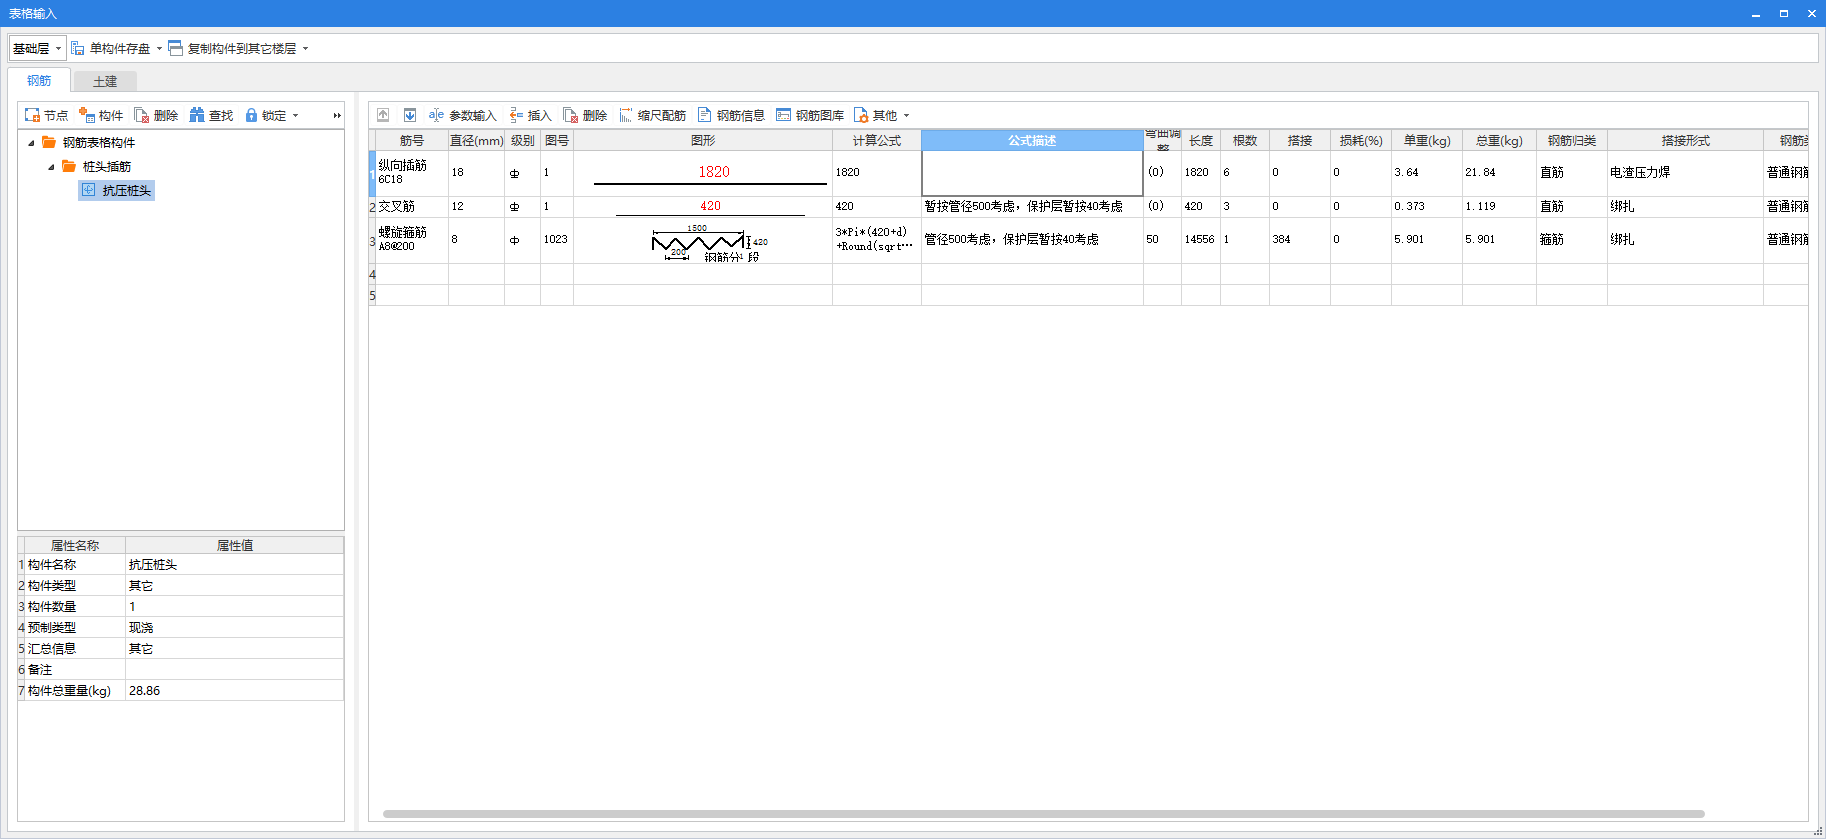Open 钢筋图库 rebar library

(x=810, y=115)
